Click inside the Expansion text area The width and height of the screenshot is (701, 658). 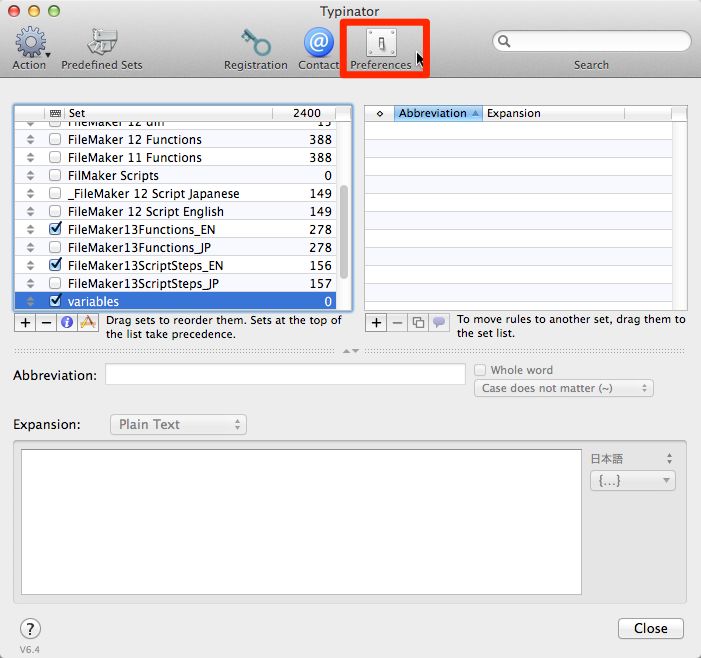click(x=301, y=522)
